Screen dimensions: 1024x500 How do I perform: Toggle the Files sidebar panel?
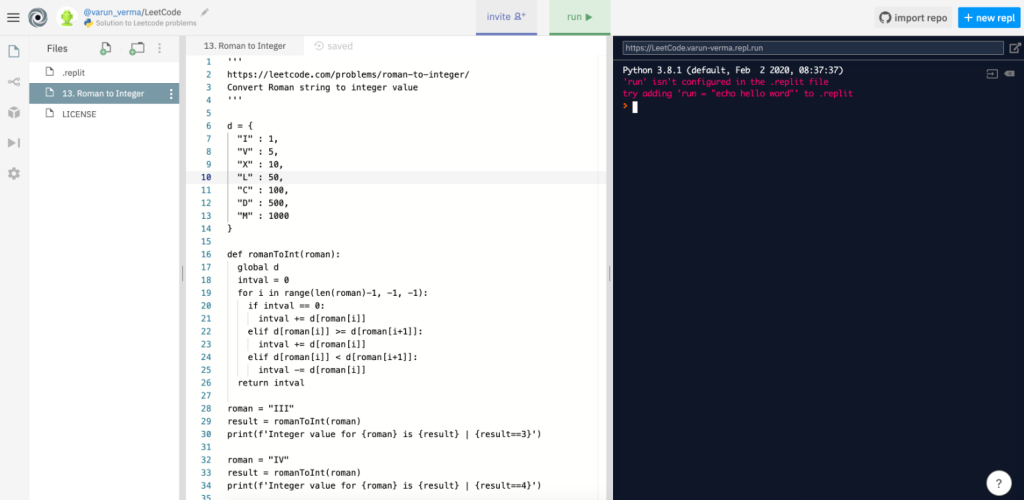click(14, 51)
